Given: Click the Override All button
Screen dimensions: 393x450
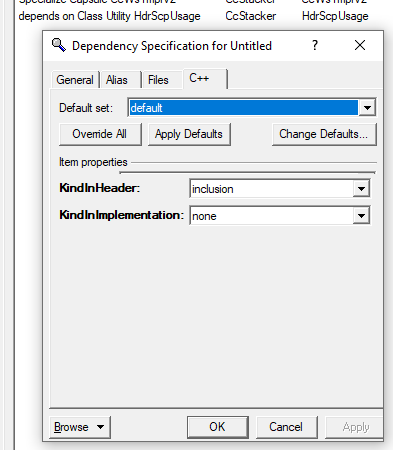Looking at the screenshot, I should click(x=100, y=134).
